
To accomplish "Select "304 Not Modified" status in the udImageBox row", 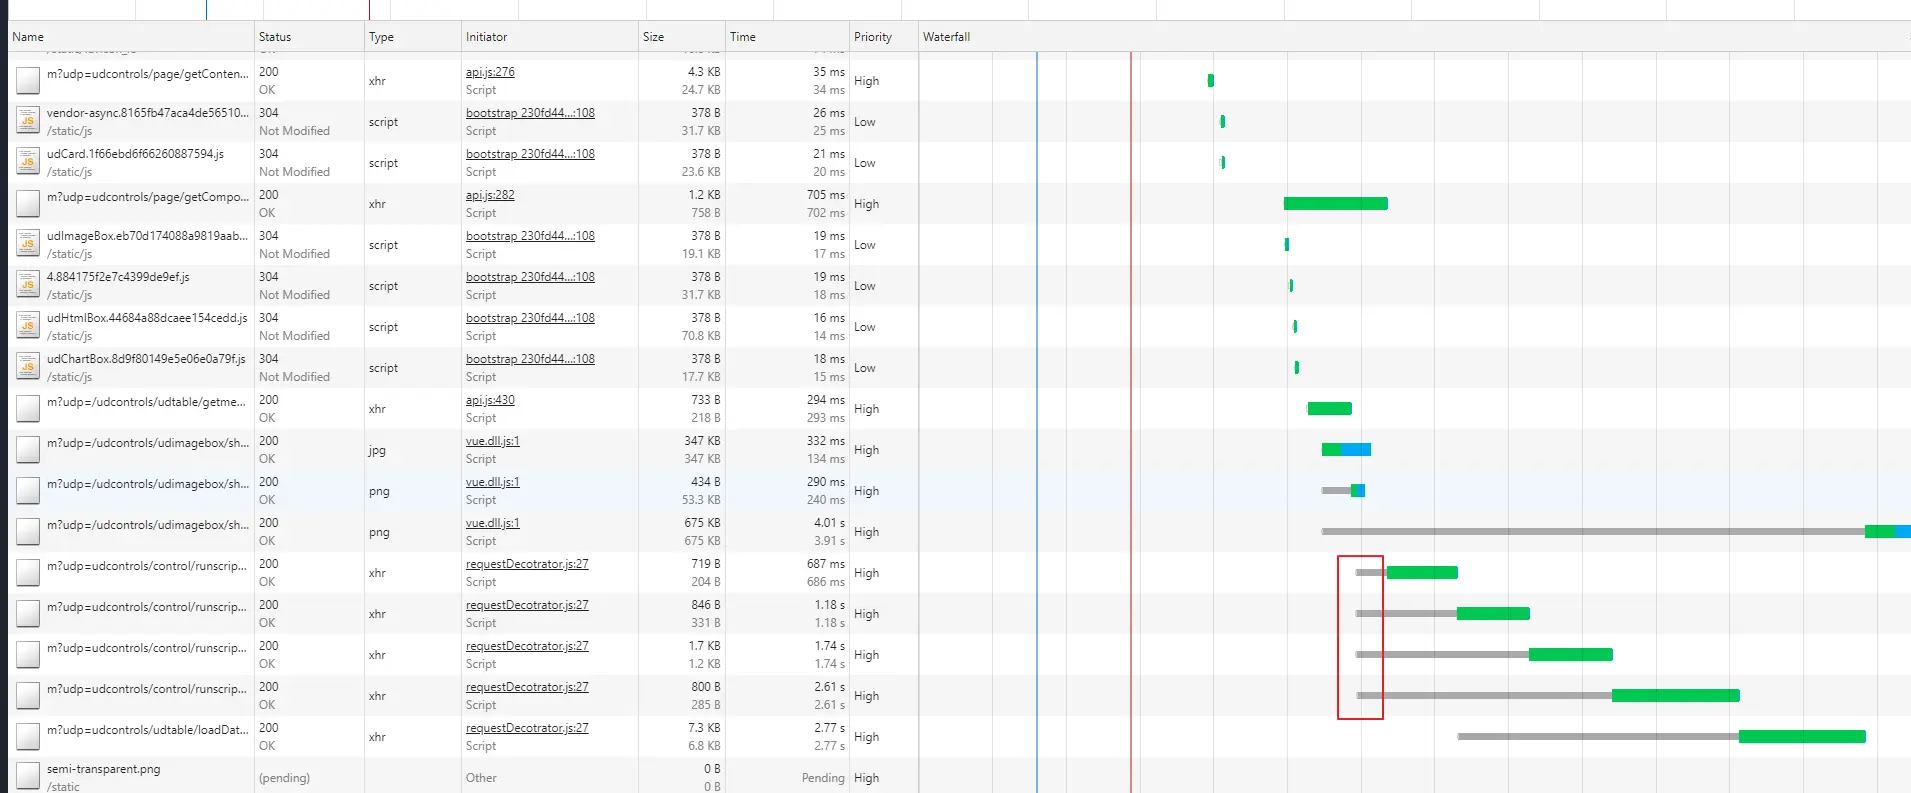I will 294,245.
